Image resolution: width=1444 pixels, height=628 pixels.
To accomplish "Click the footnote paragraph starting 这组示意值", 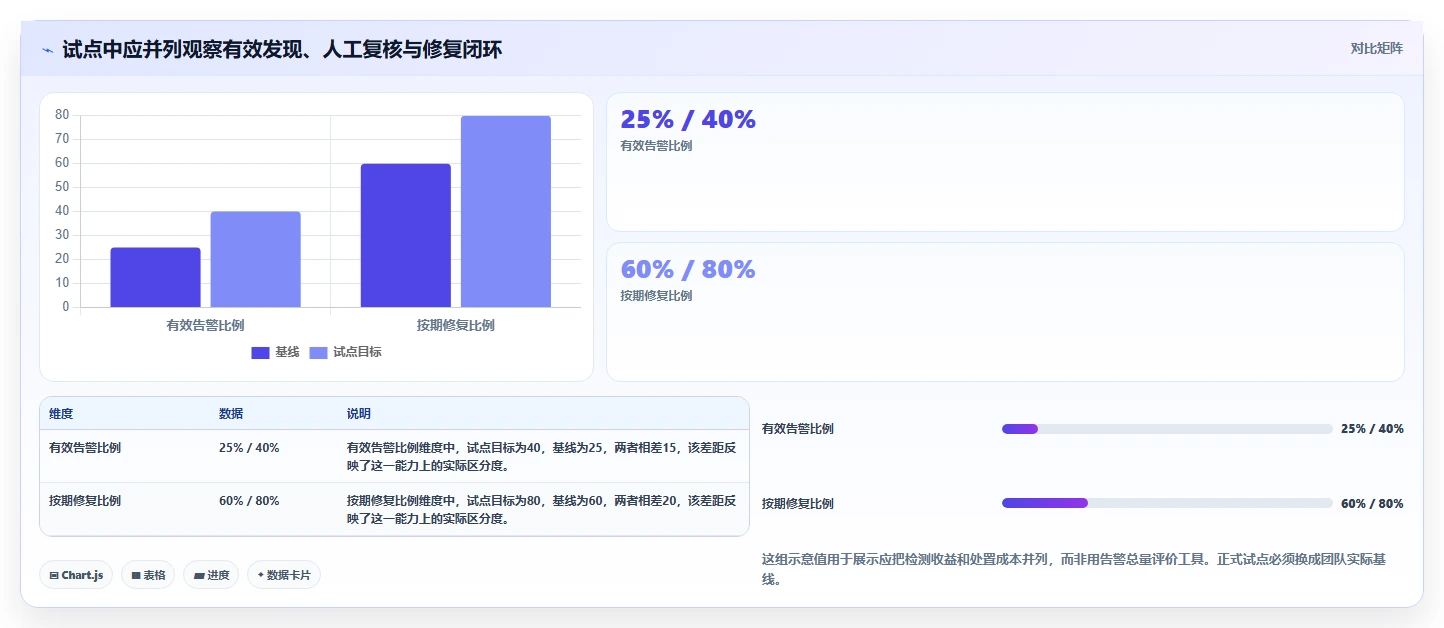I will [x=1074, y=569].
